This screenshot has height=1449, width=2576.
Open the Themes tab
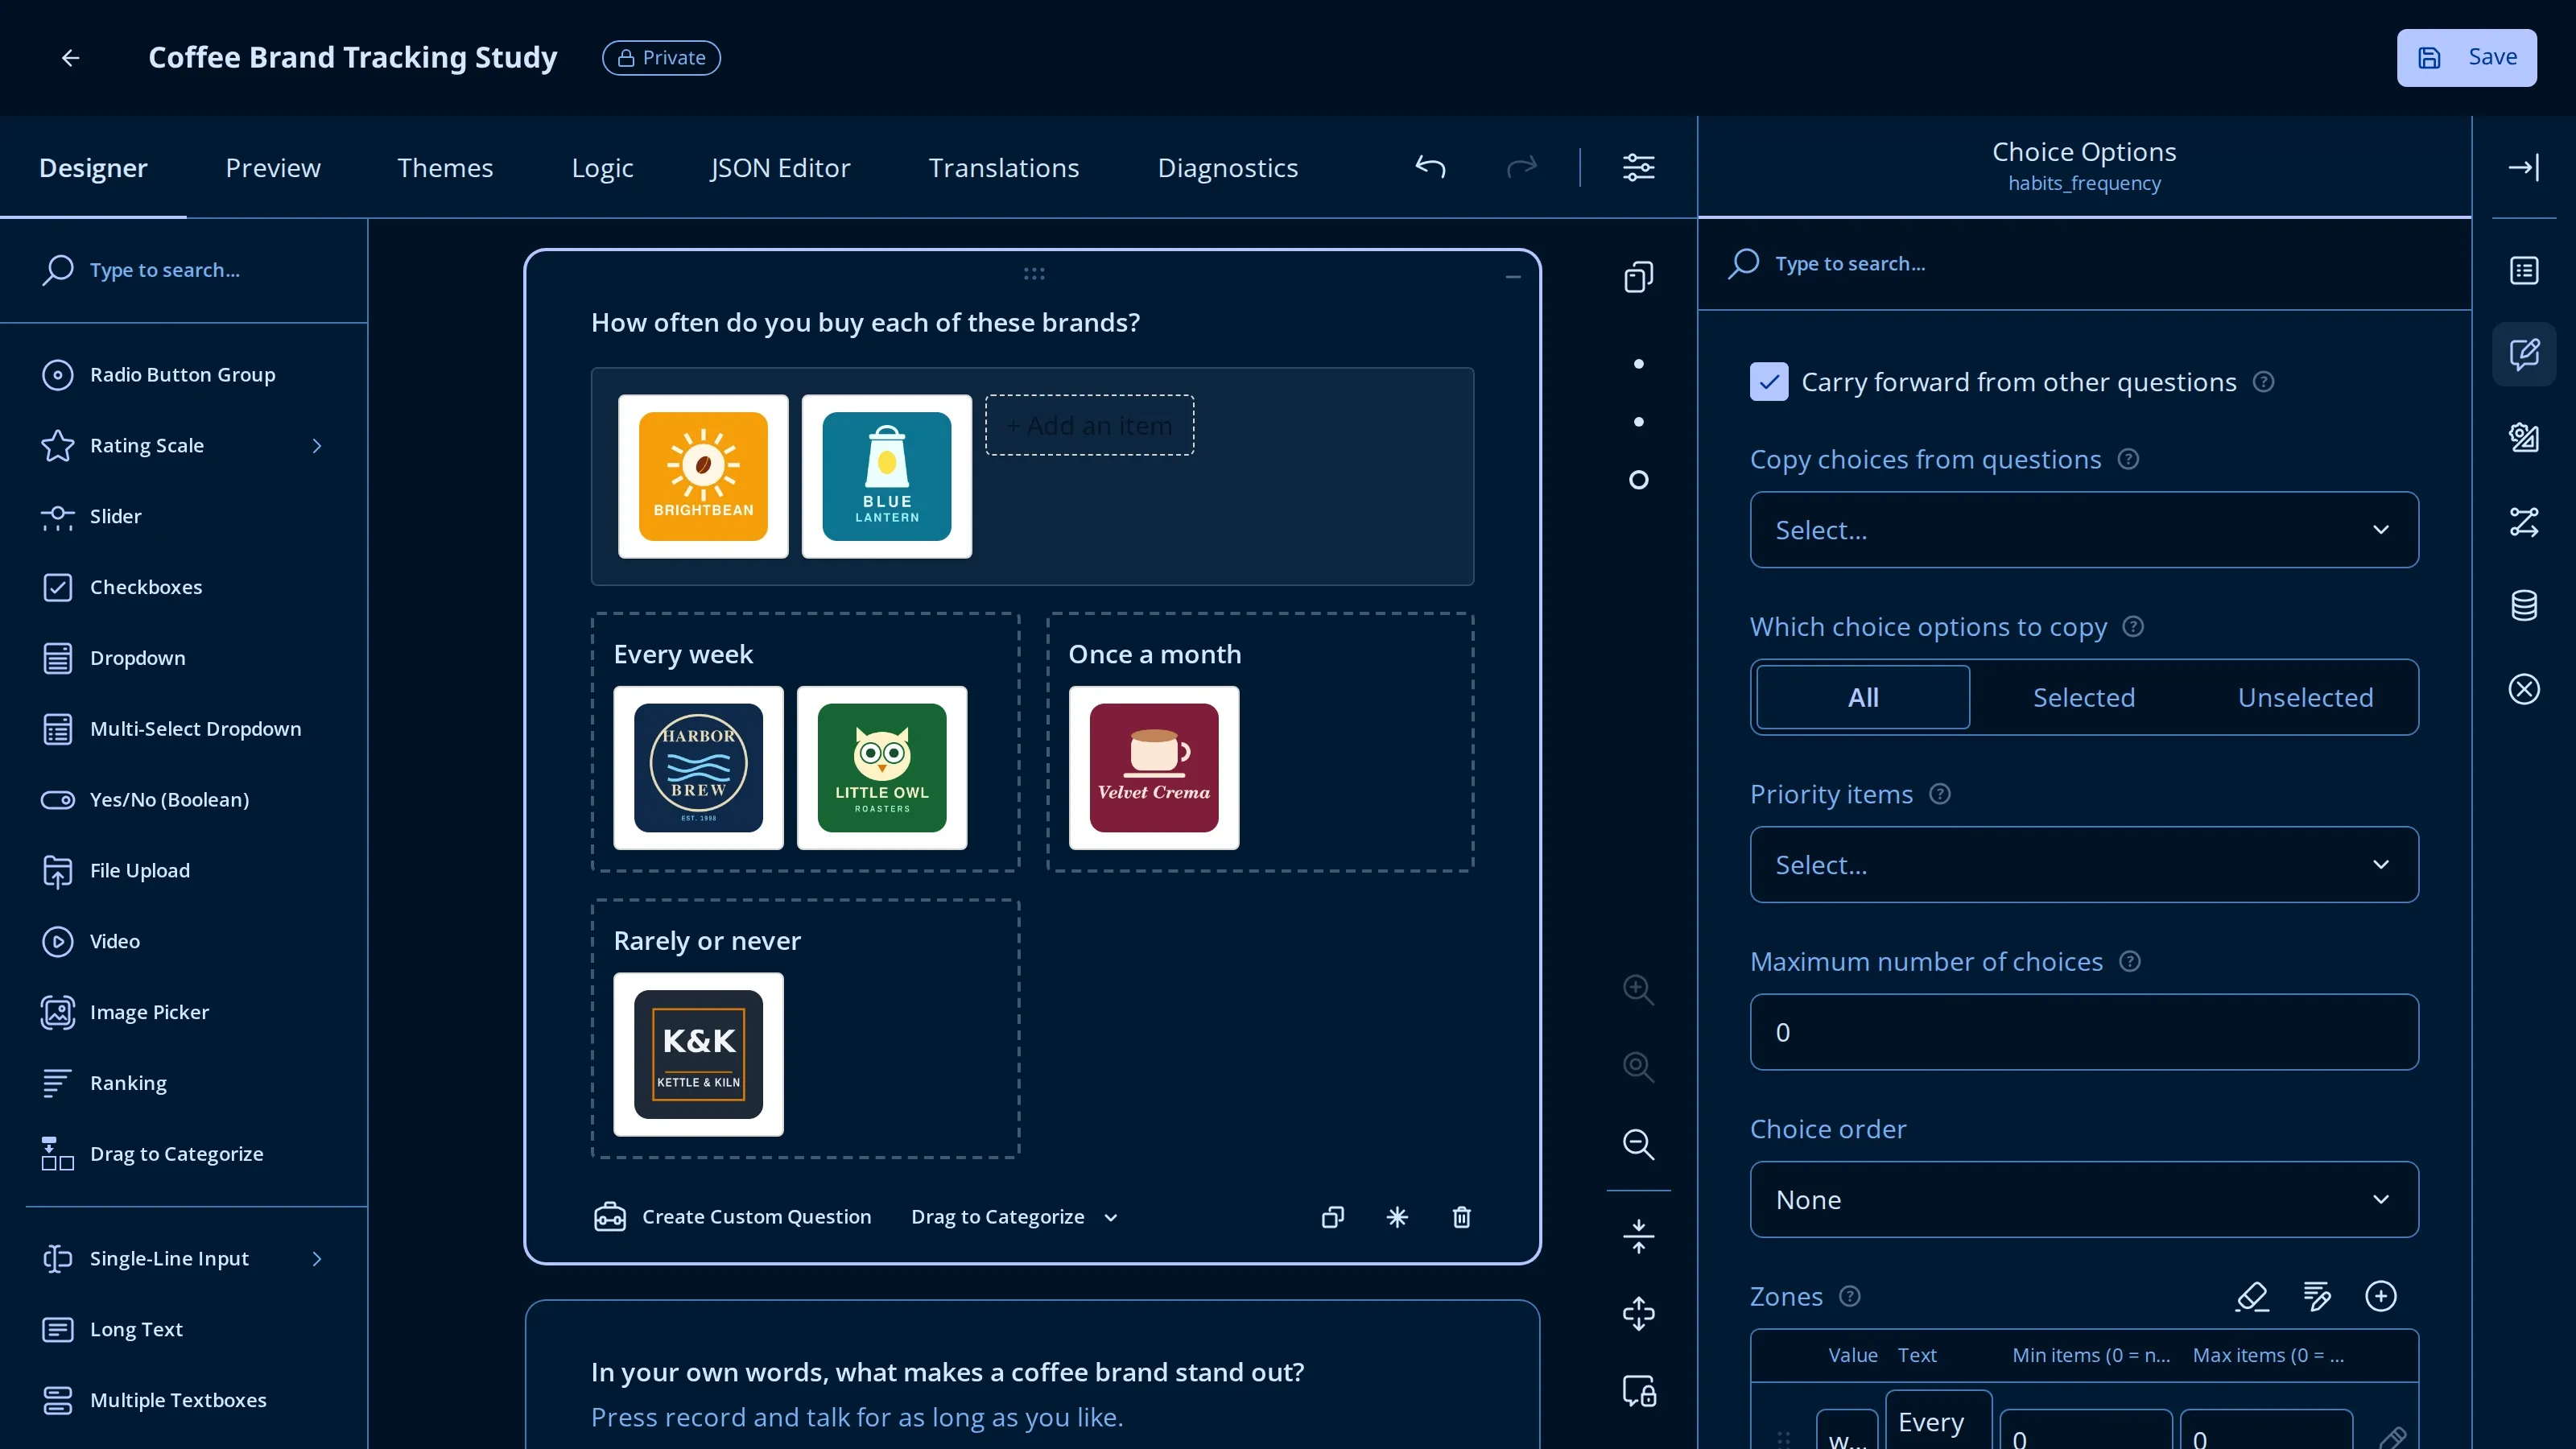445,168
